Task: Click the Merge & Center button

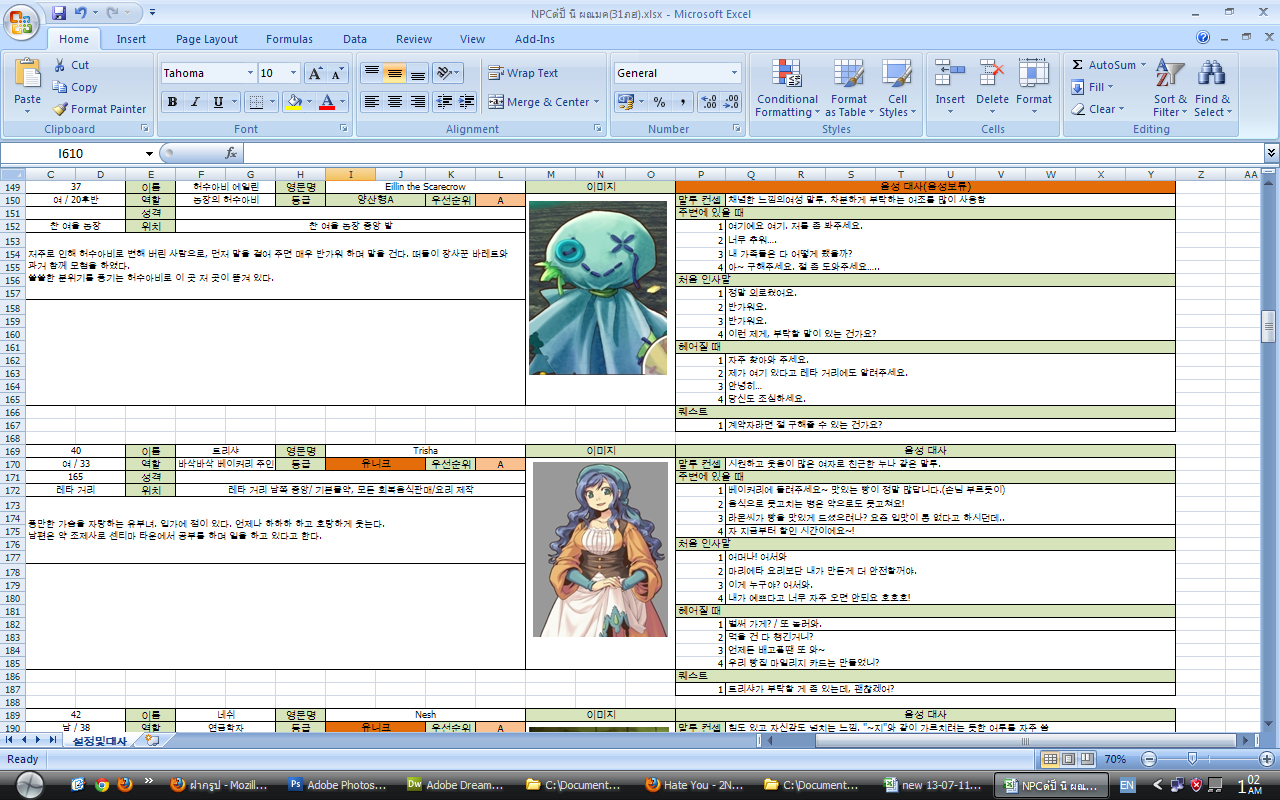Action: click(538, 102)
